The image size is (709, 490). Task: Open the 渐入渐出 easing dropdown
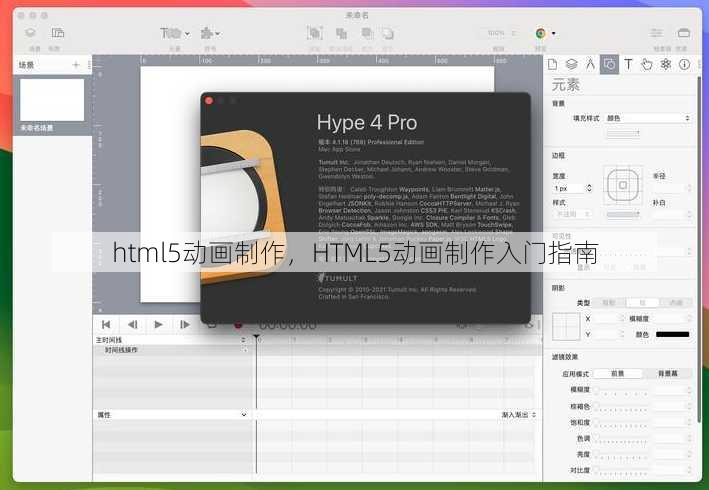518,415
